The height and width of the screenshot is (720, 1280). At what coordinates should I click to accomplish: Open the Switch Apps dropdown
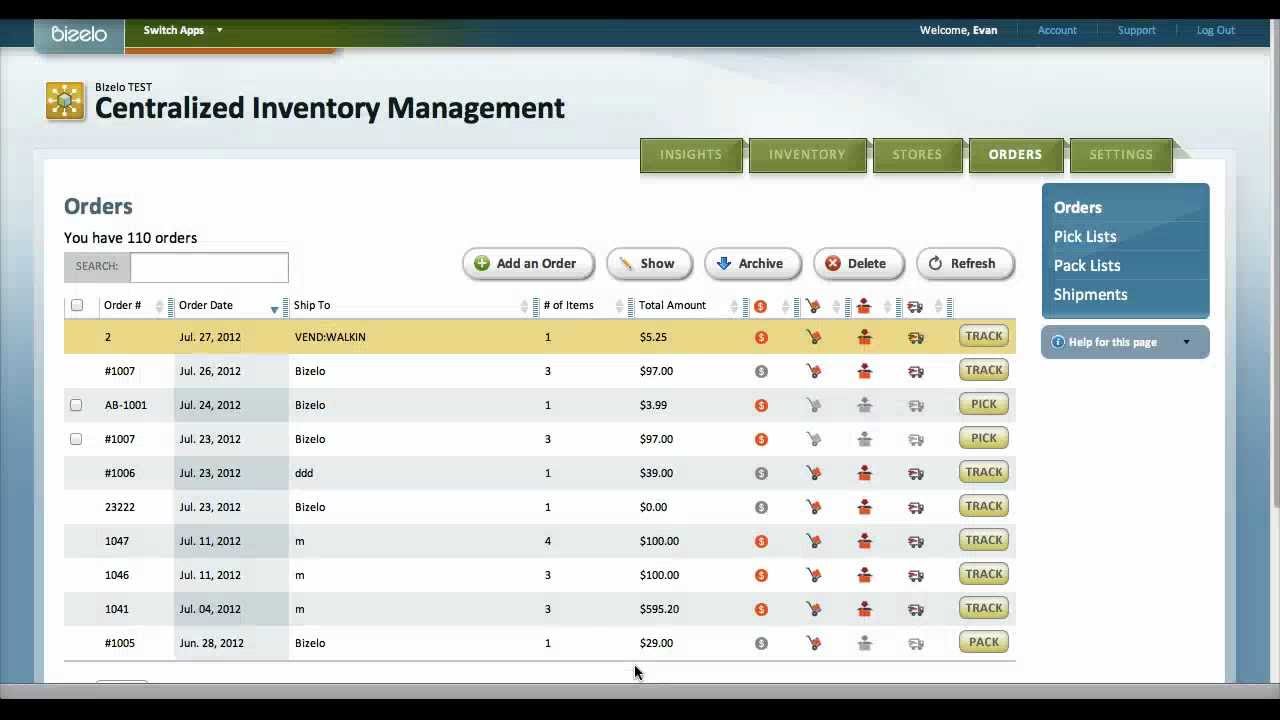coord(182,30)
